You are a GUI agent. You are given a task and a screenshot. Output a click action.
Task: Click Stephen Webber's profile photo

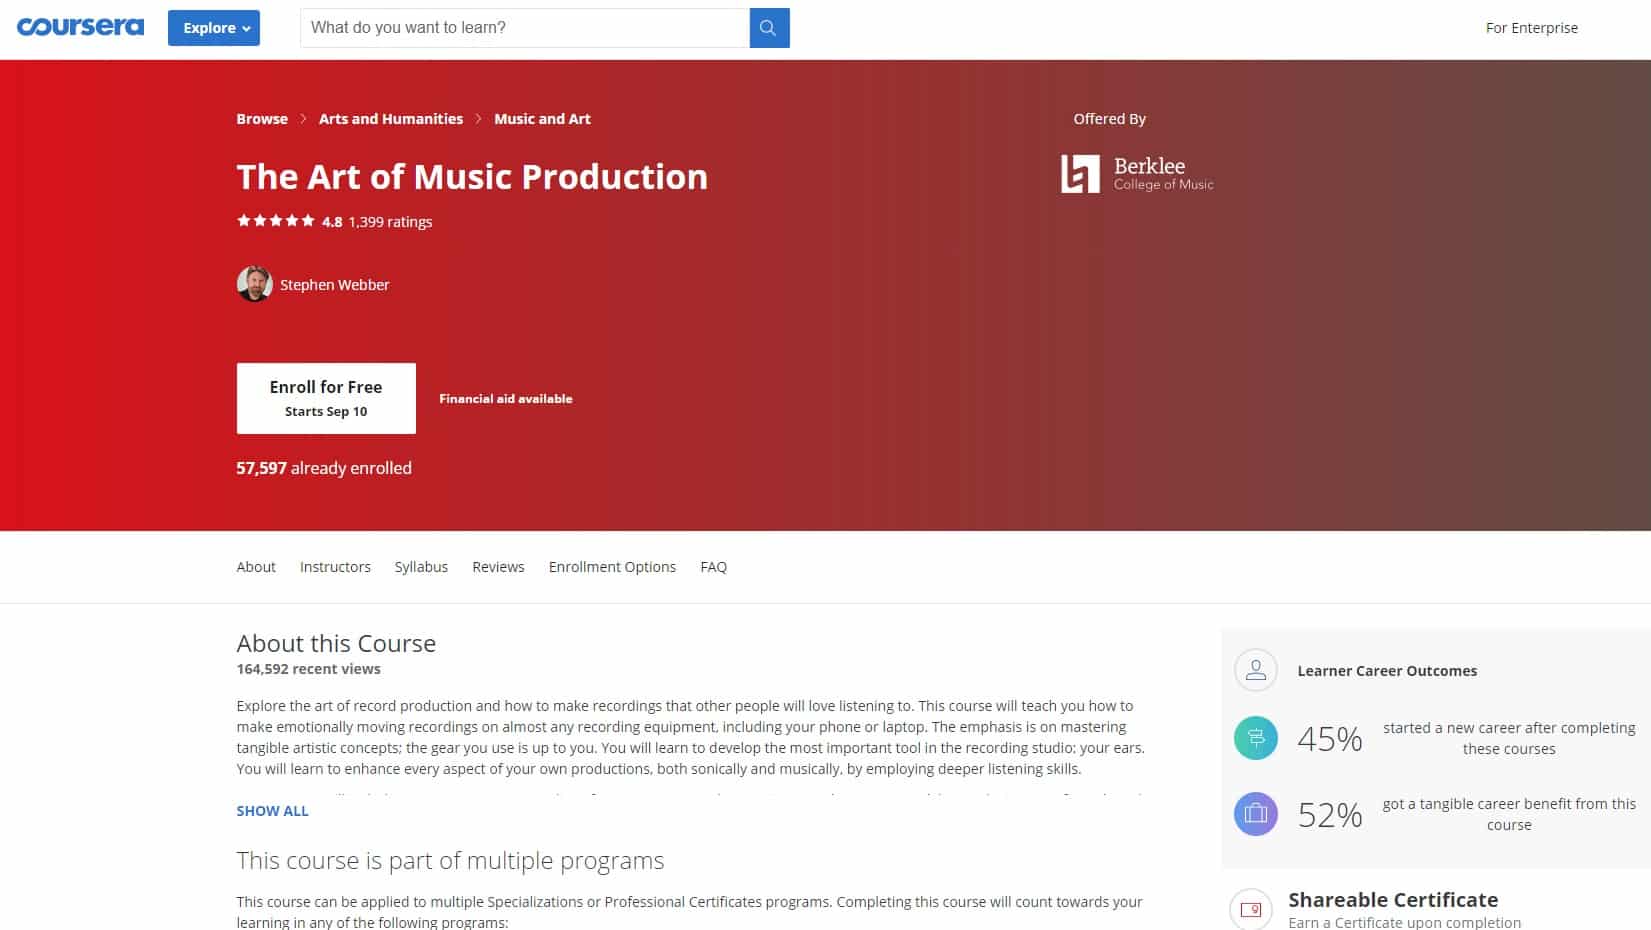tap(254, 284)
